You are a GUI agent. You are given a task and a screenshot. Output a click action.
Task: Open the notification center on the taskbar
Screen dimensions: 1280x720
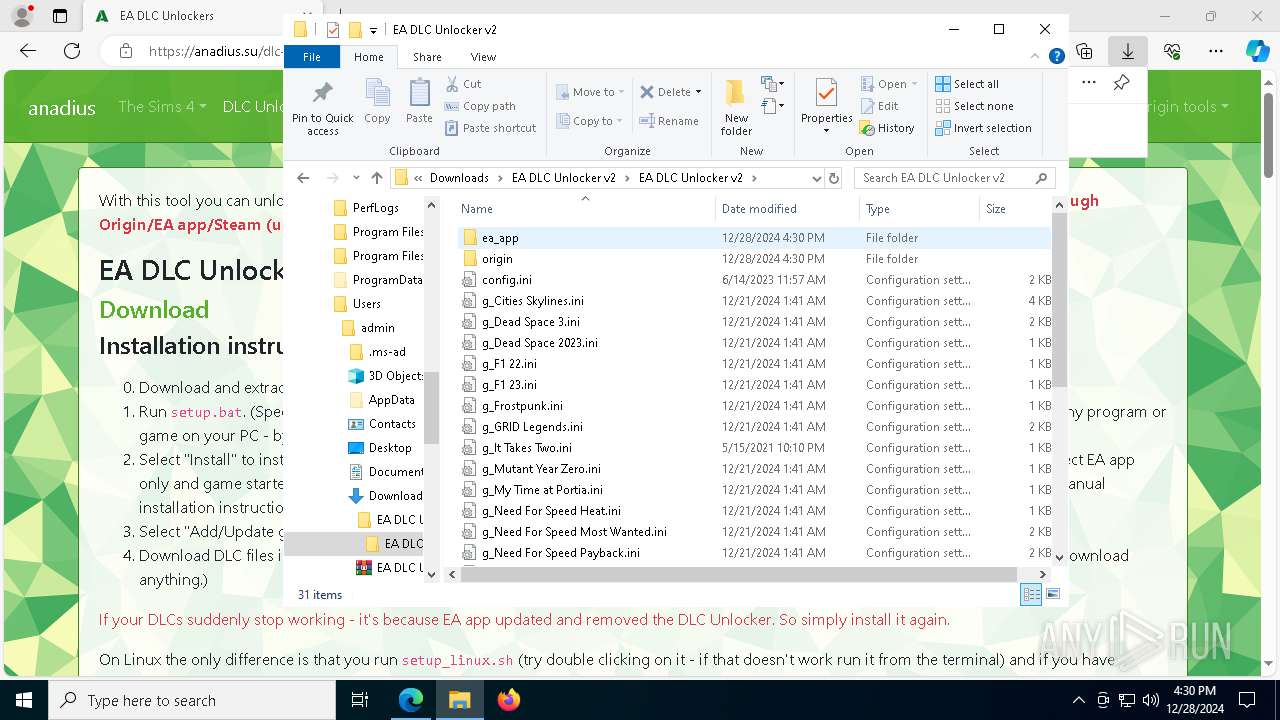[x=1247, y=700]
